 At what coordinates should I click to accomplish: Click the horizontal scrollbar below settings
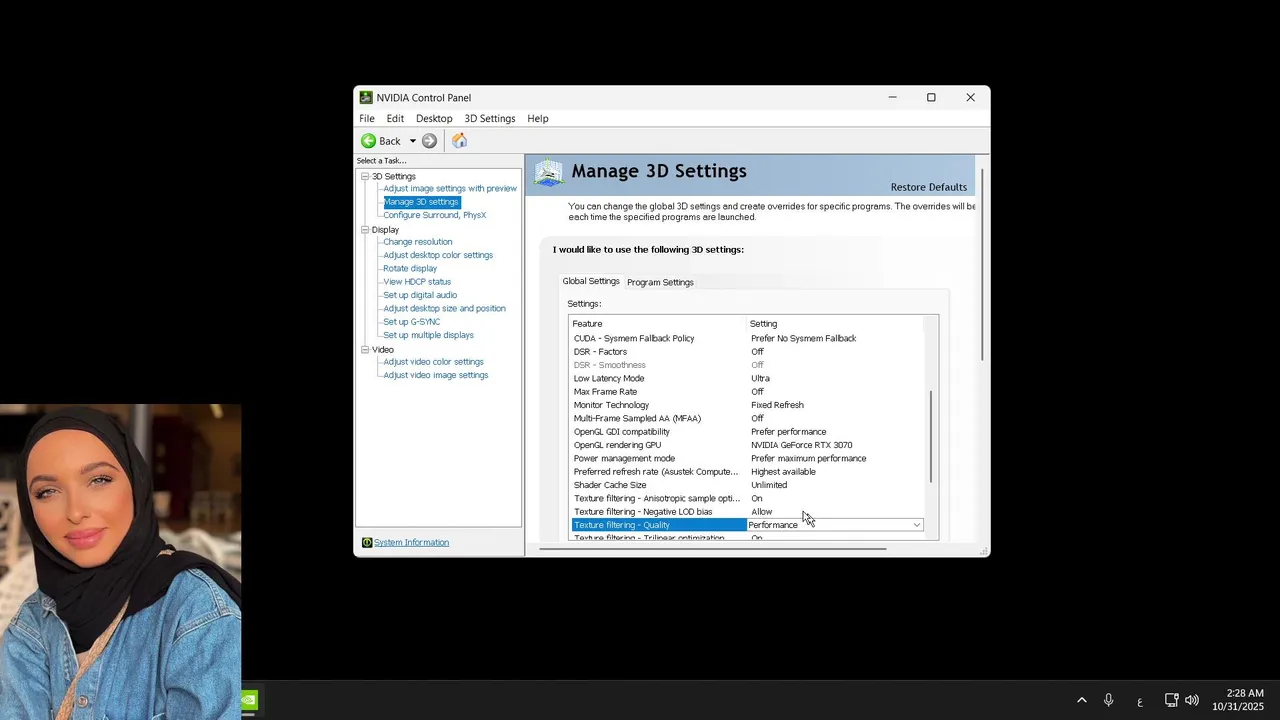coord(712,548)
